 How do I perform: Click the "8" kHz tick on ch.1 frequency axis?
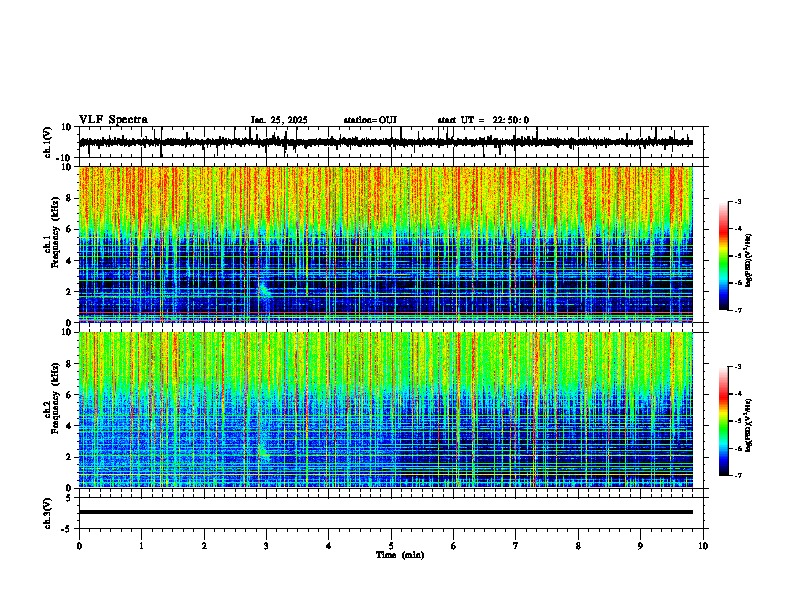[70, 198]
